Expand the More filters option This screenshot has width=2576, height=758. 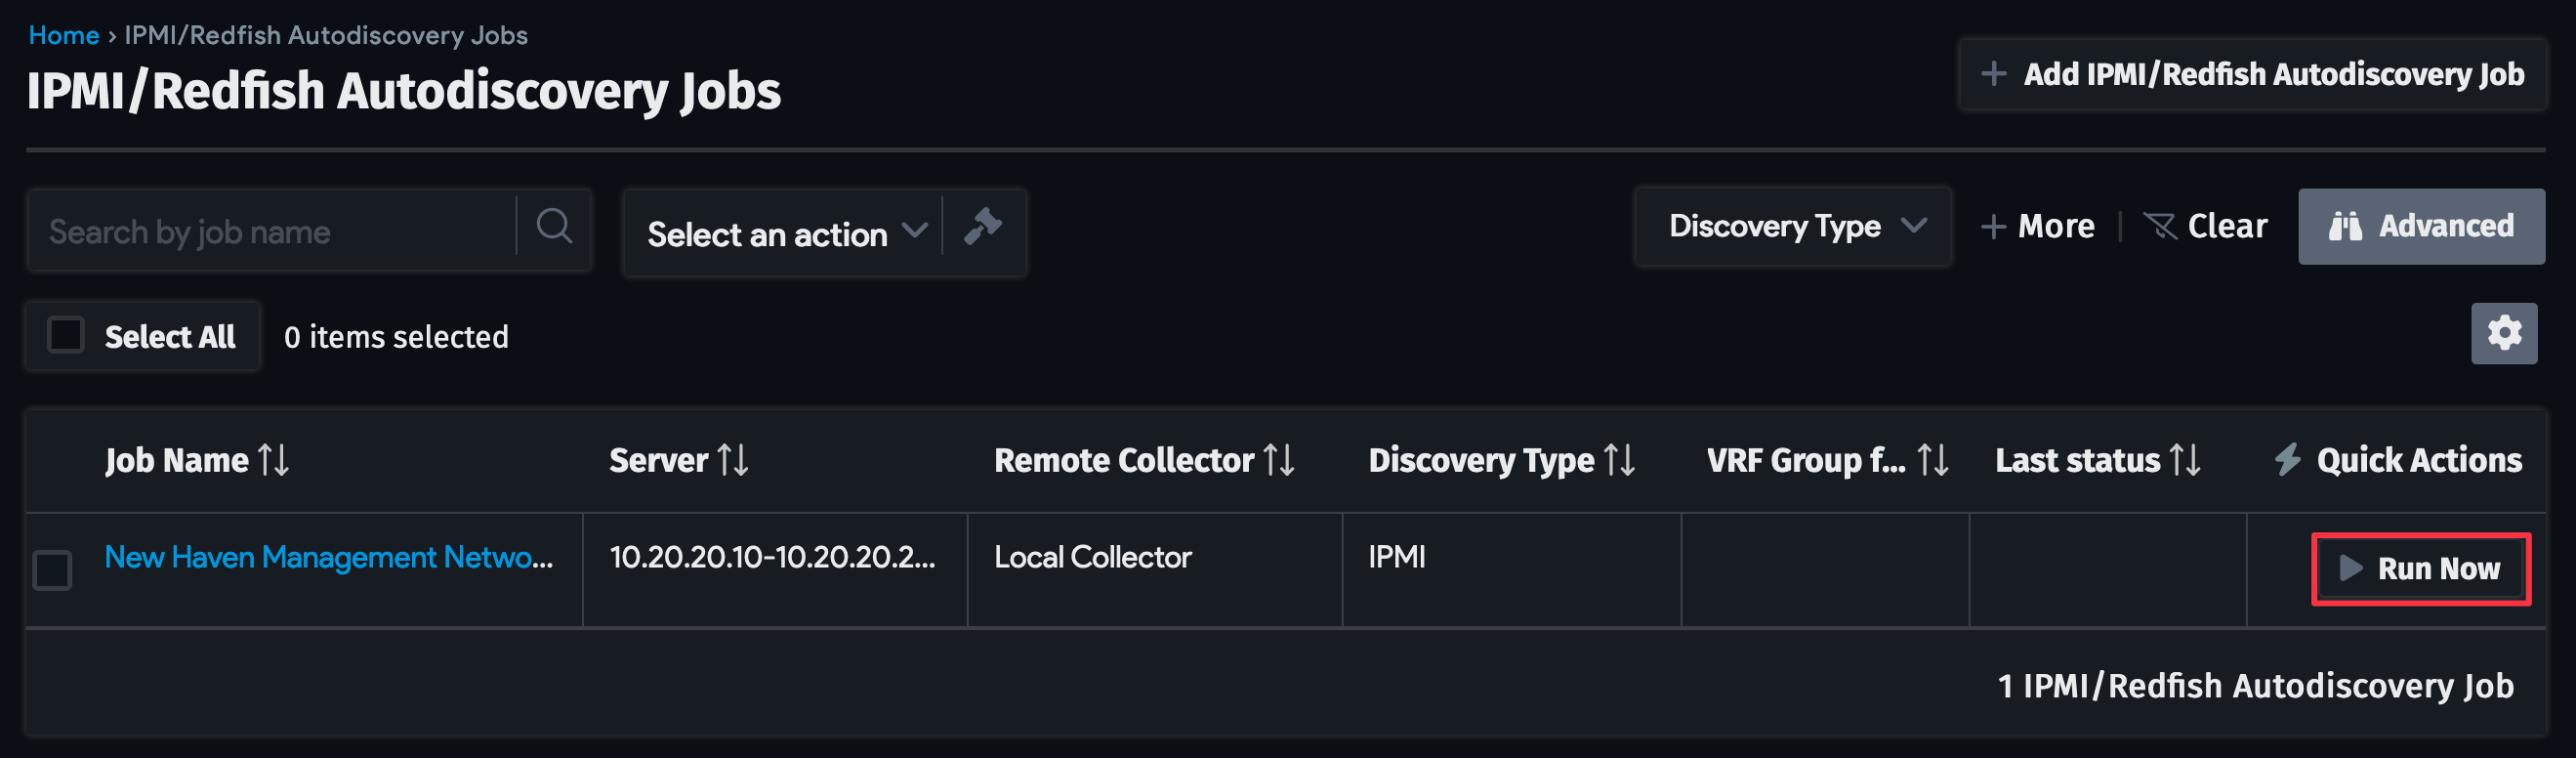(x=2038, y=226)
